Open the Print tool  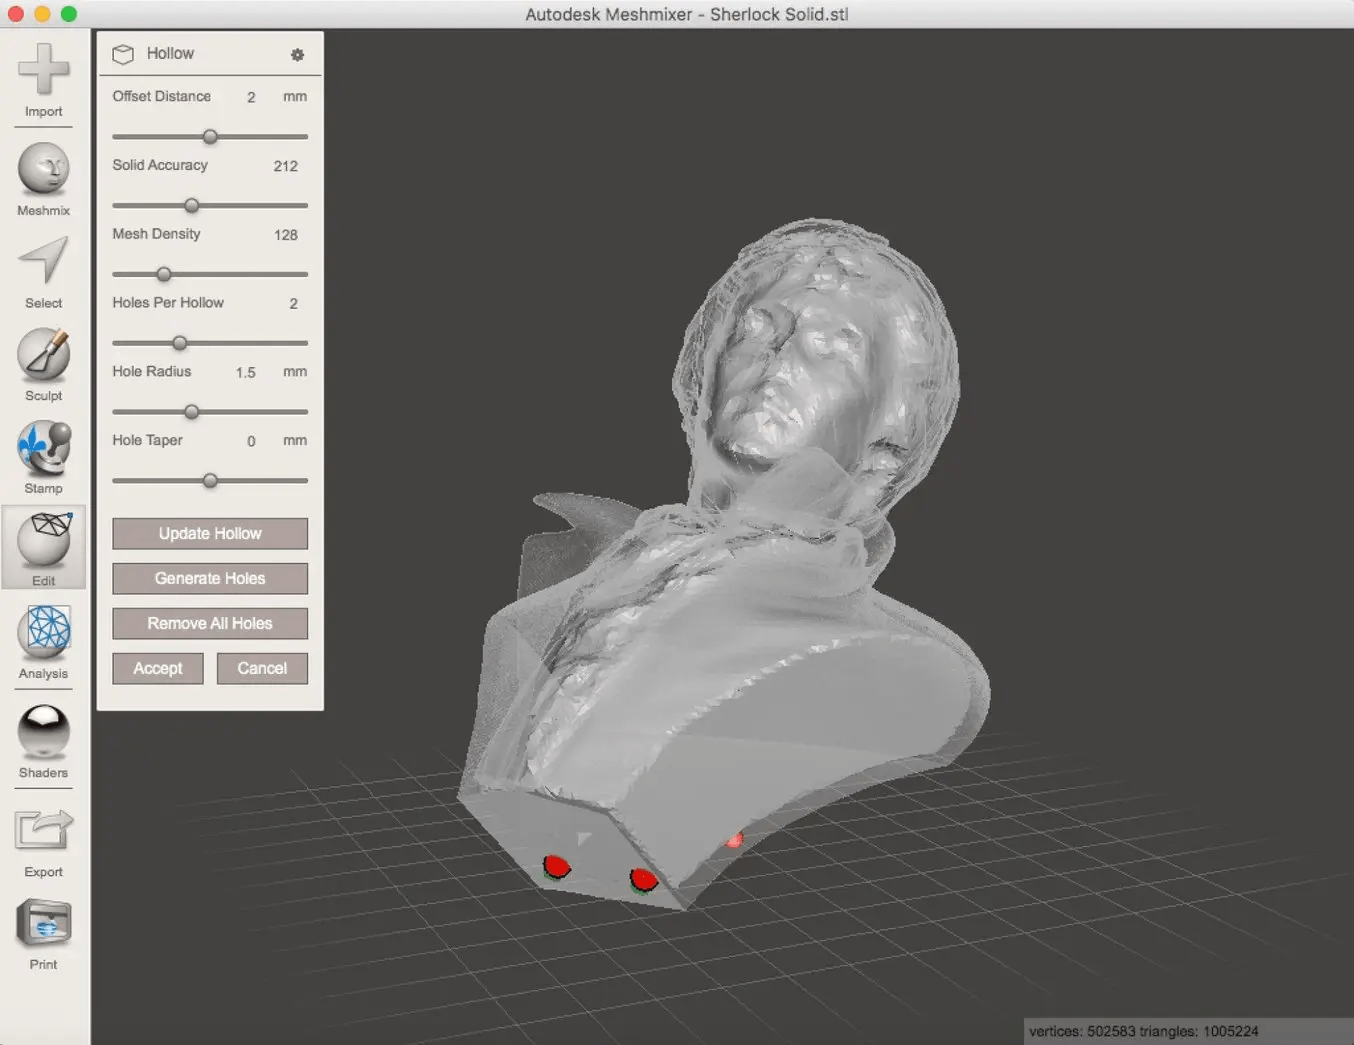pos(43,925)
